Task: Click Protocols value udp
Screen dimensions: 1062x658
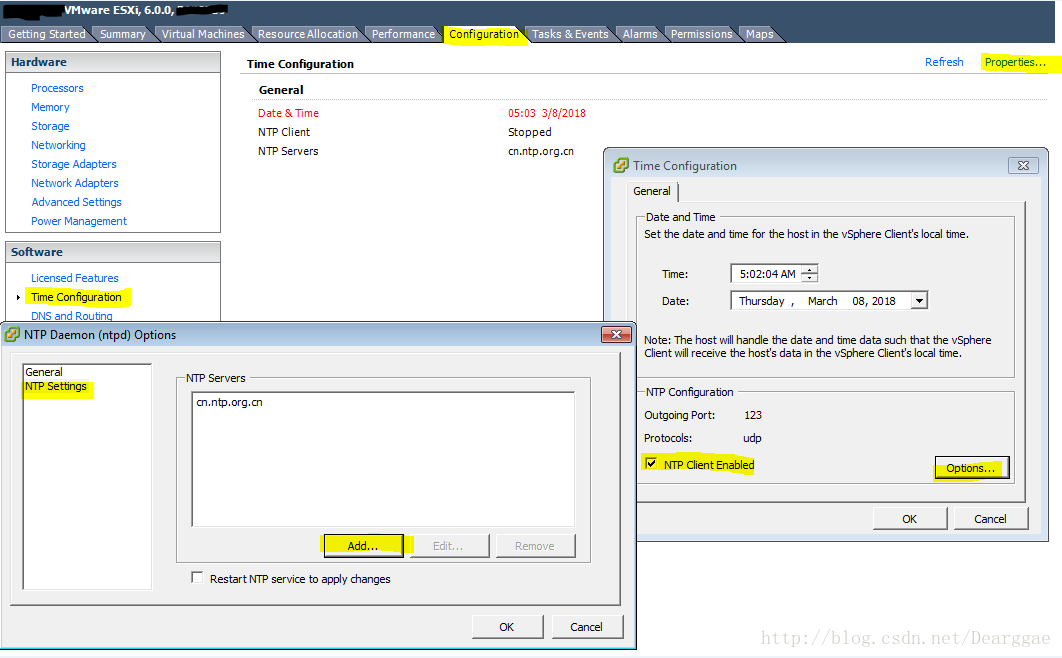Action: pyautogui.click(x=752, y=438)
